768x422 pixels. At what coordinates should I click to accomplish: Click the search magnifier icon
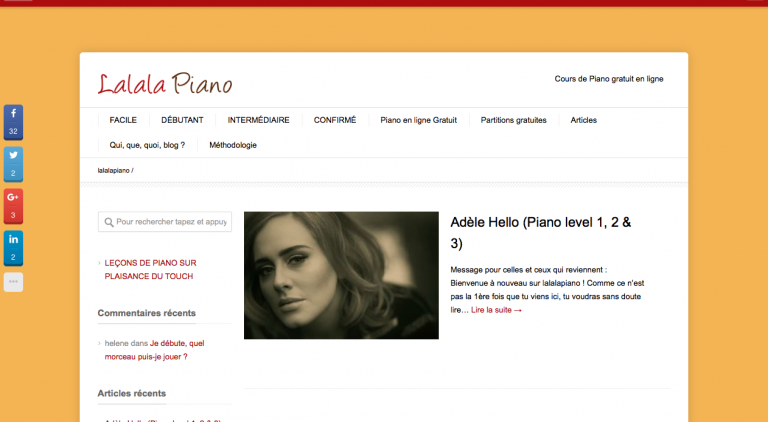pyautogui.click(x=109, y=222)
